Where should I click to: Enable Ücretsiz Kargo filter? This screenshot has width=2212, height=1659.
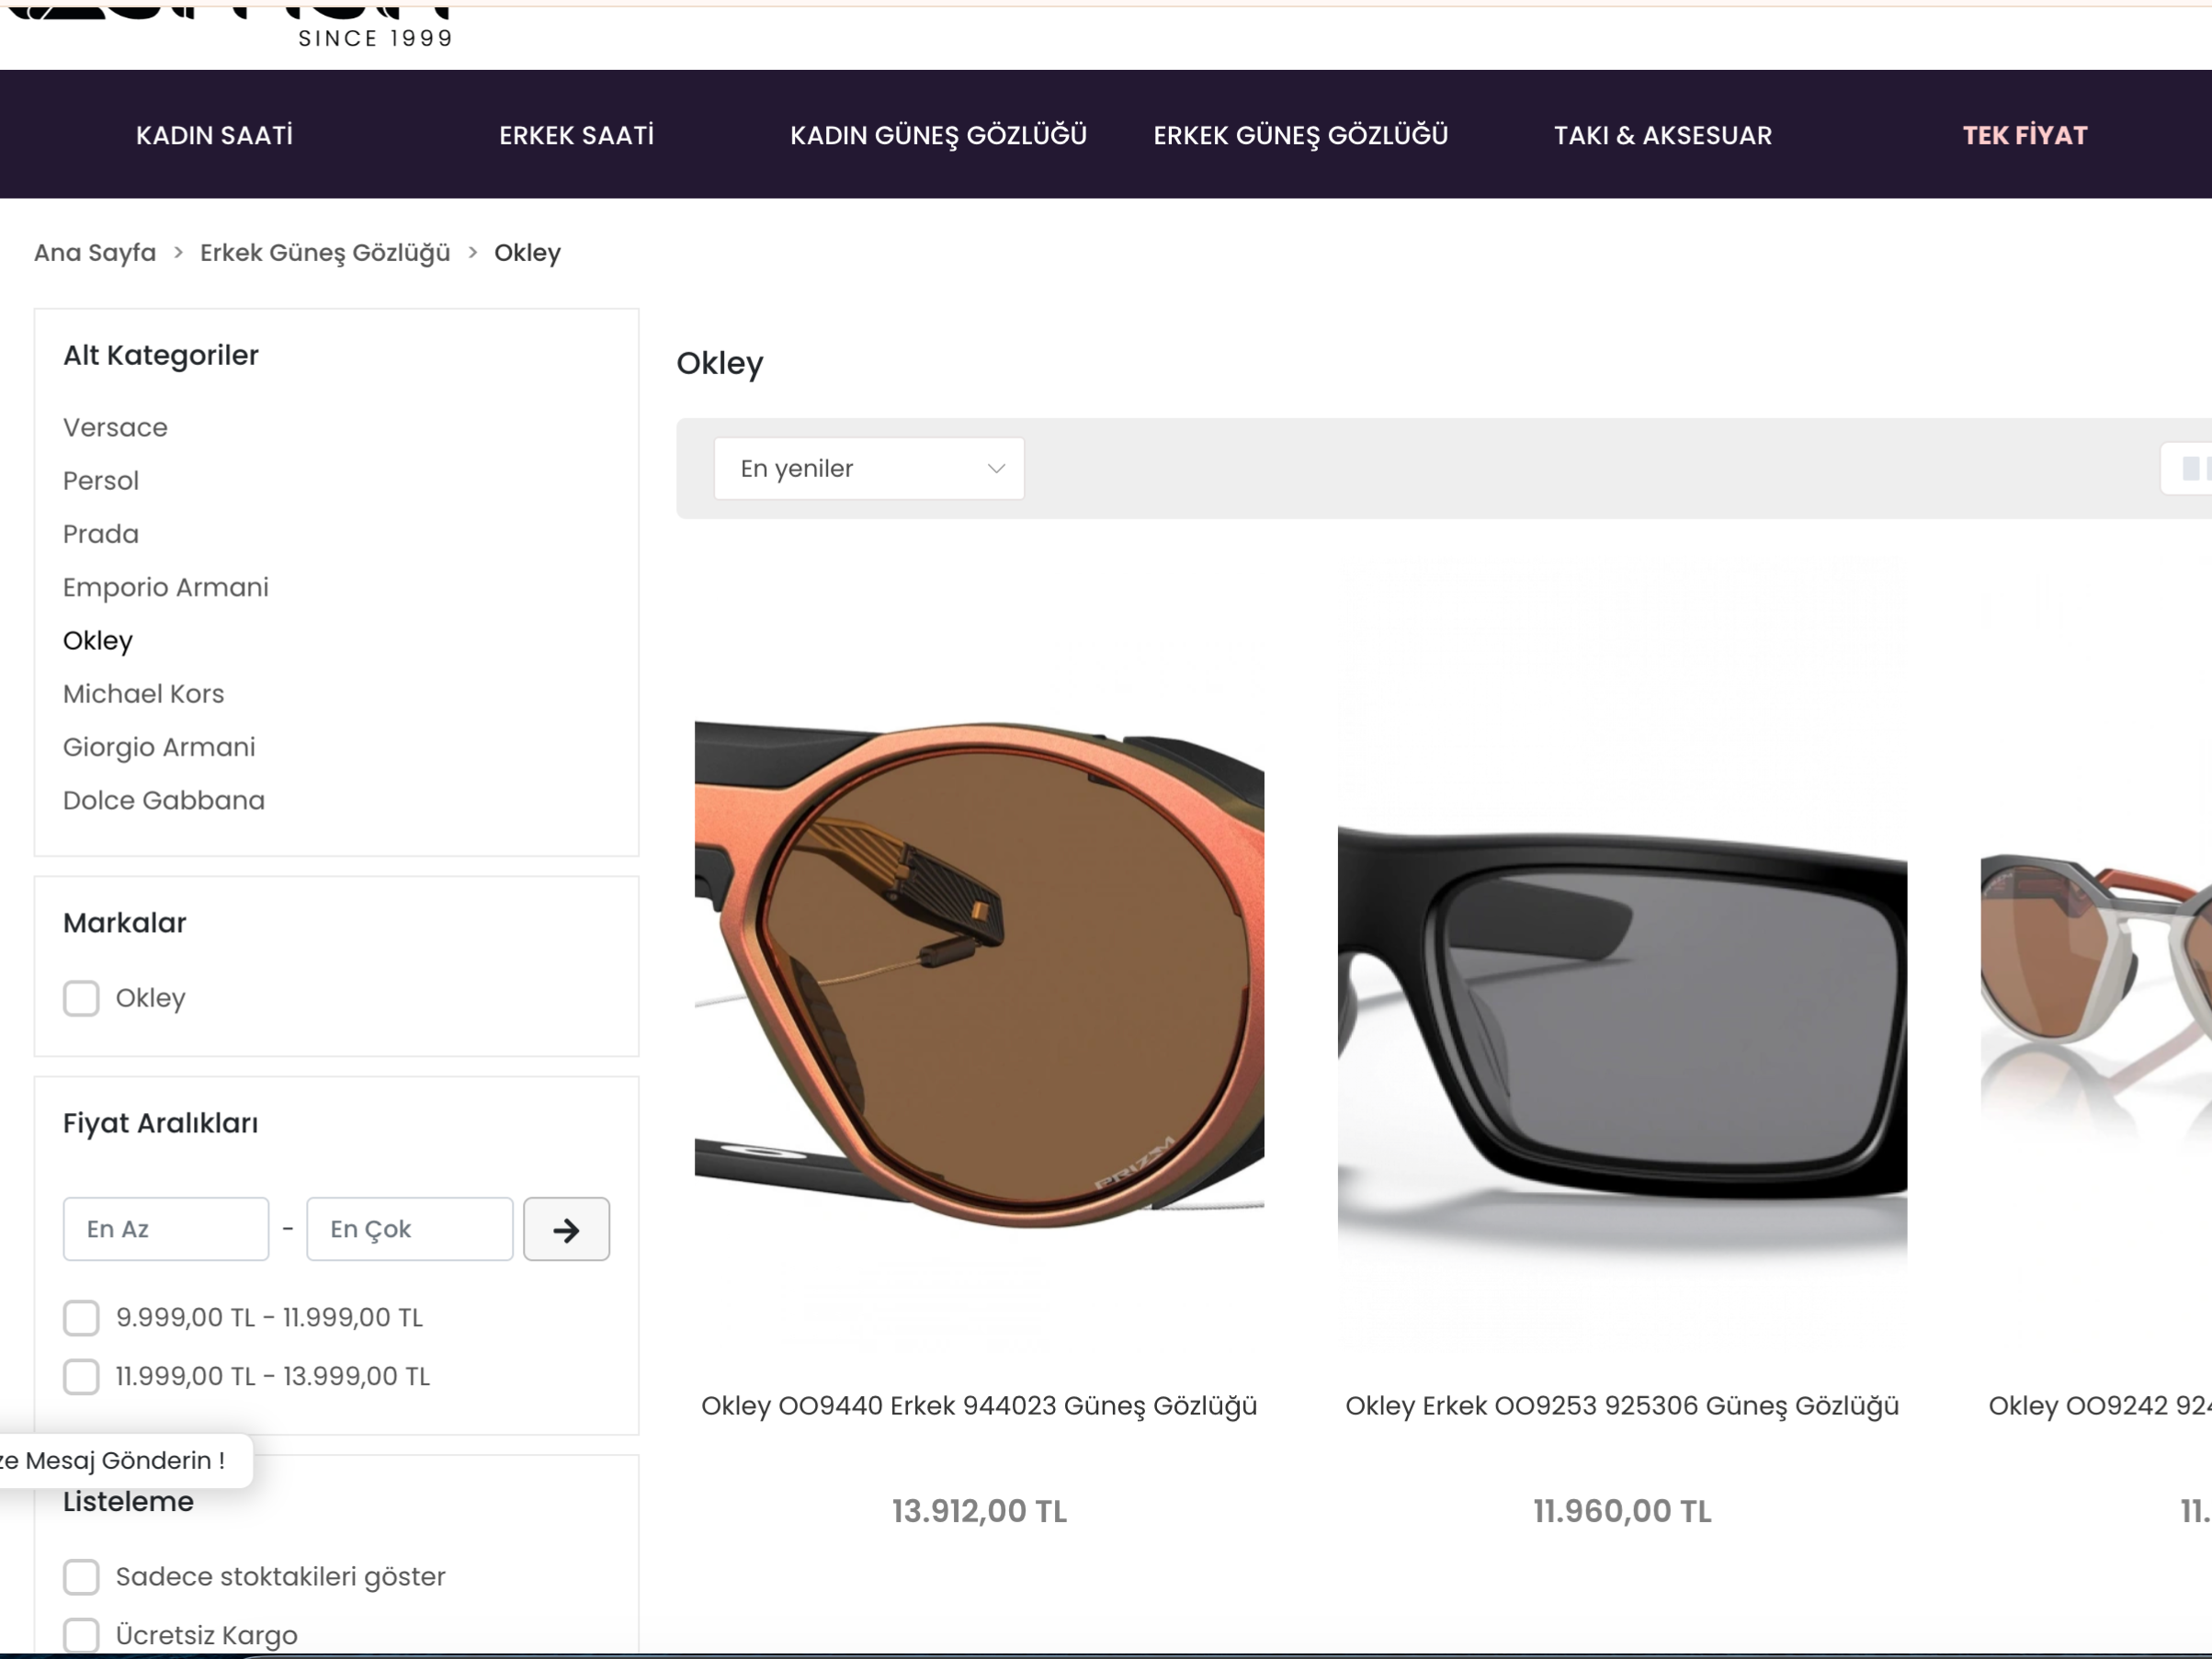[81, 1636]
